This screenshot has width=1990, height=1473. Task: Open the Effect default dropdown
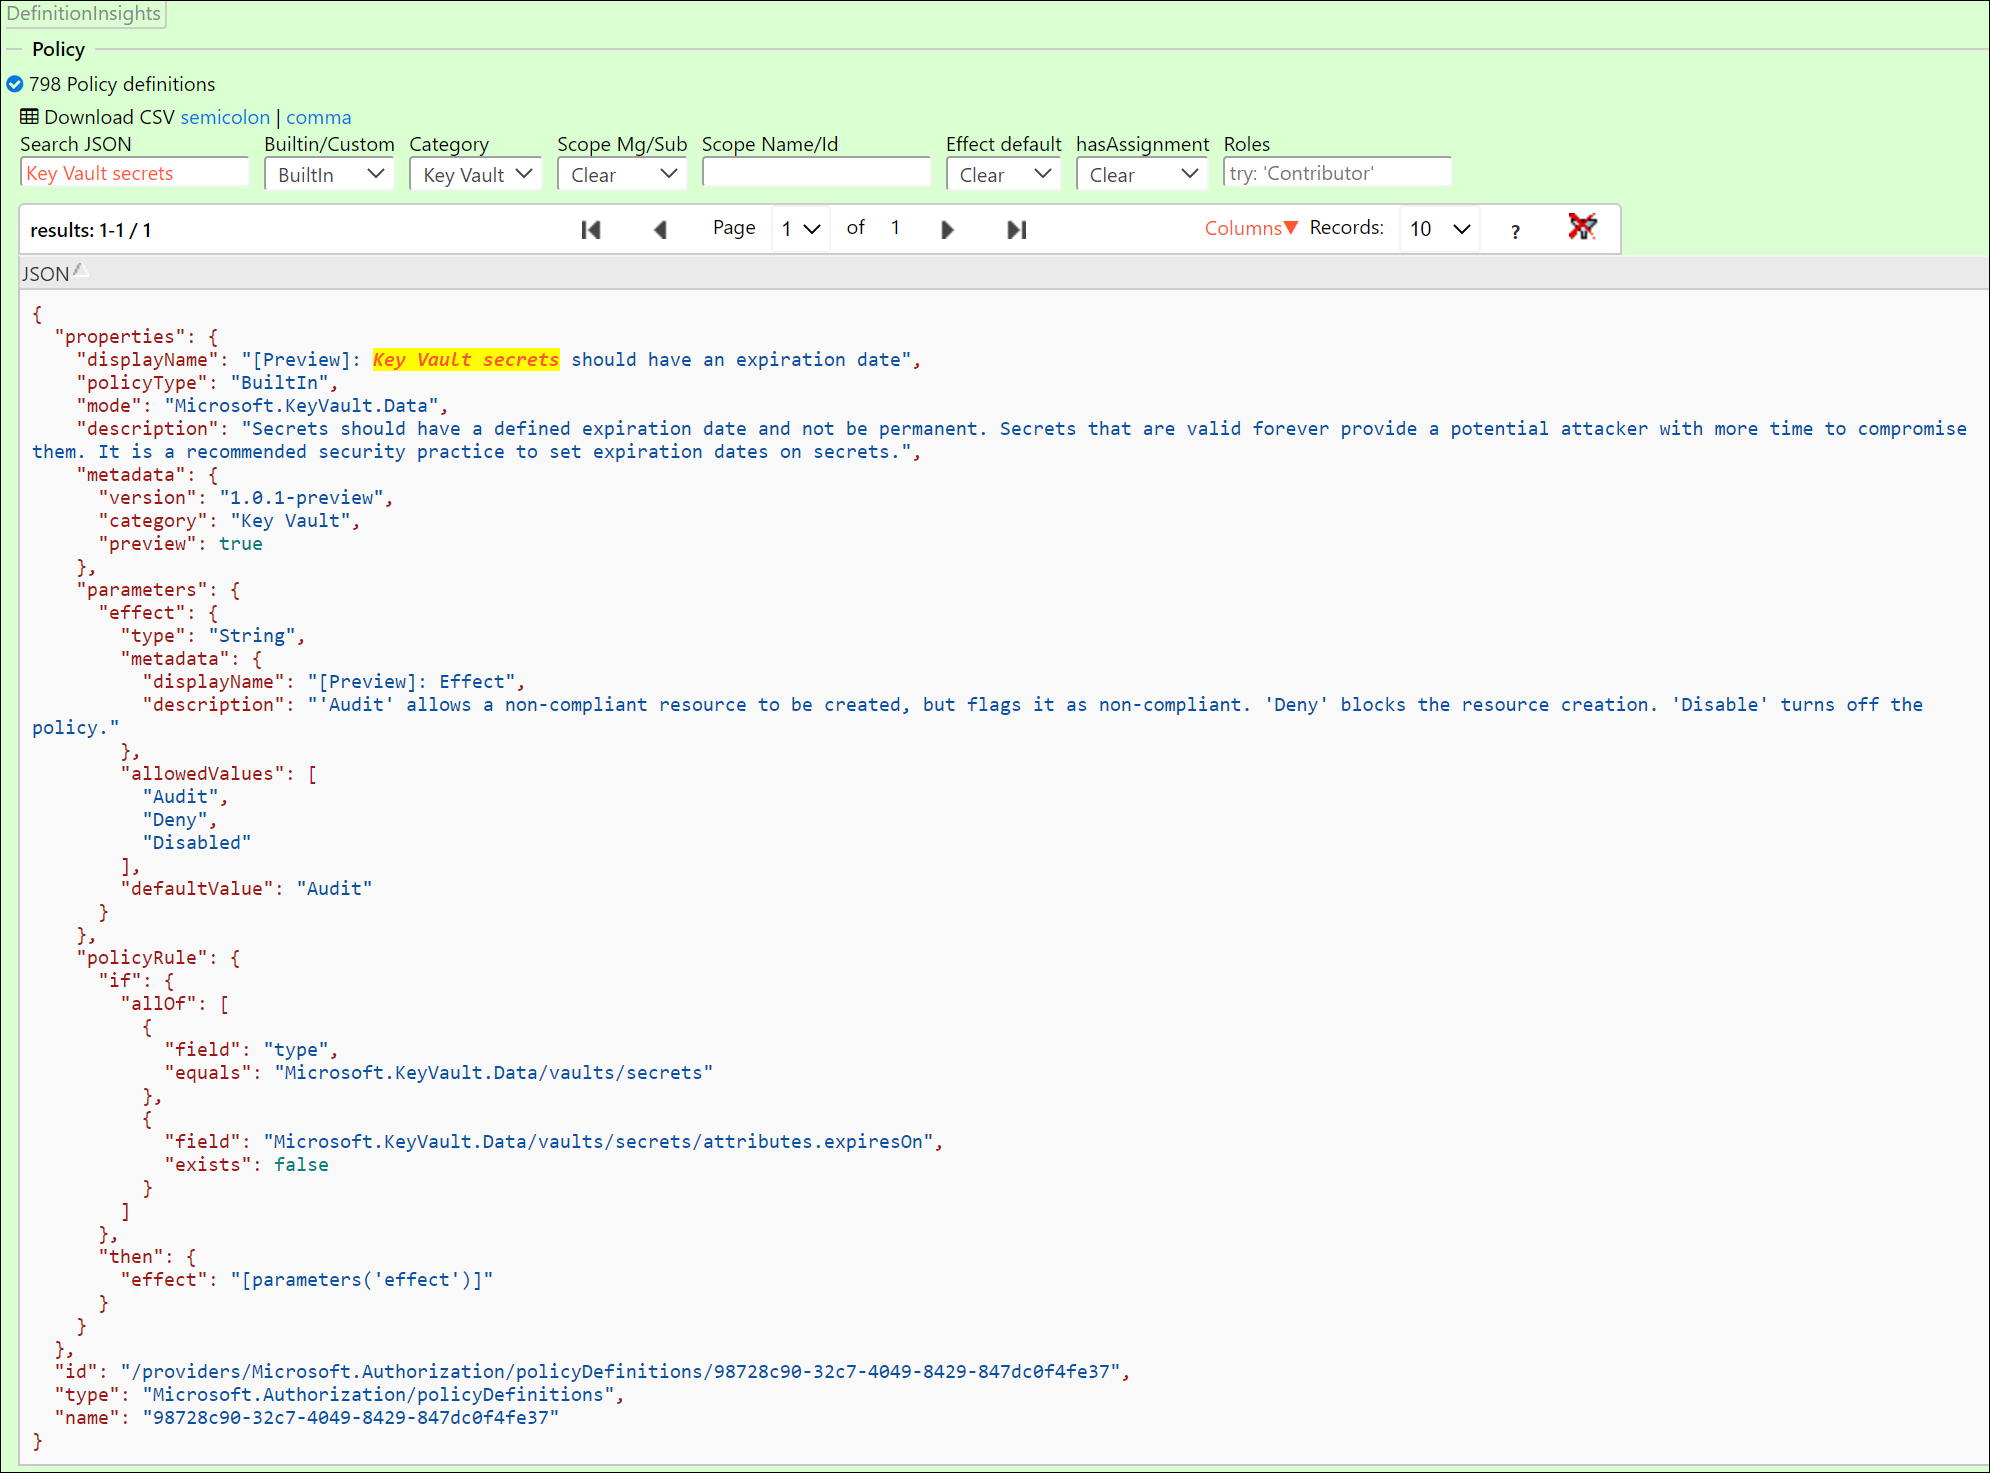(1004, 174)
